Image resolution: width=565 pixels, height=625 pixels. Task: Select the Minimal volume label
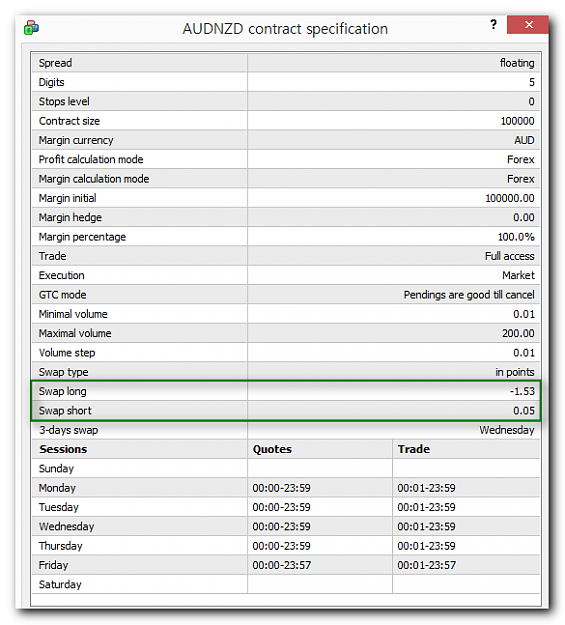[73, 314]
